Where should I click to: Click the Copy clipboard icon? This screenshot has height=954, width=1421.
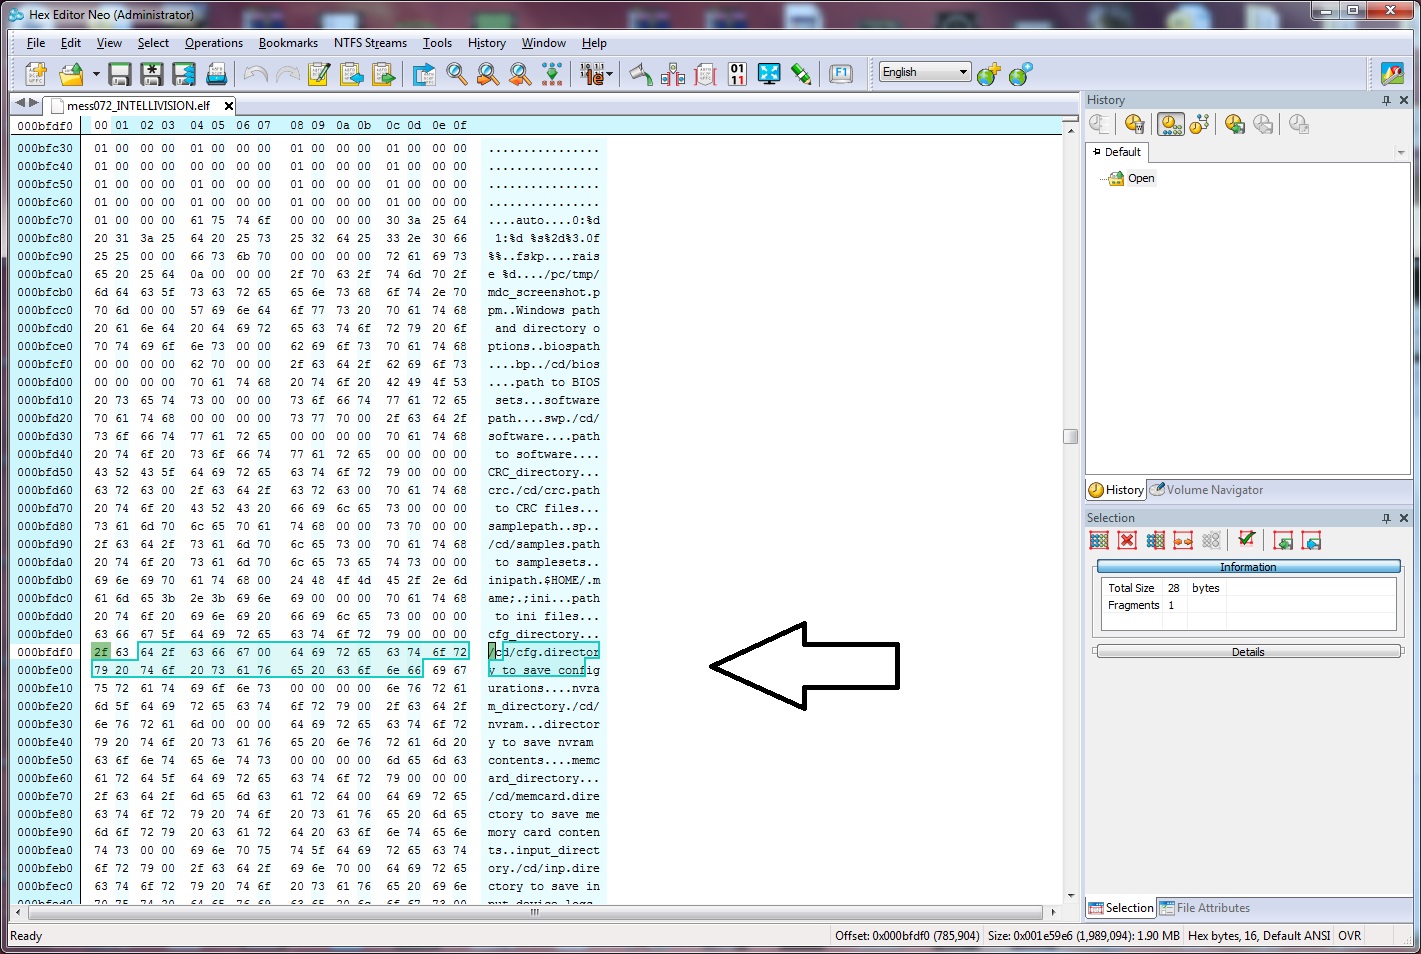pos(351,73)
